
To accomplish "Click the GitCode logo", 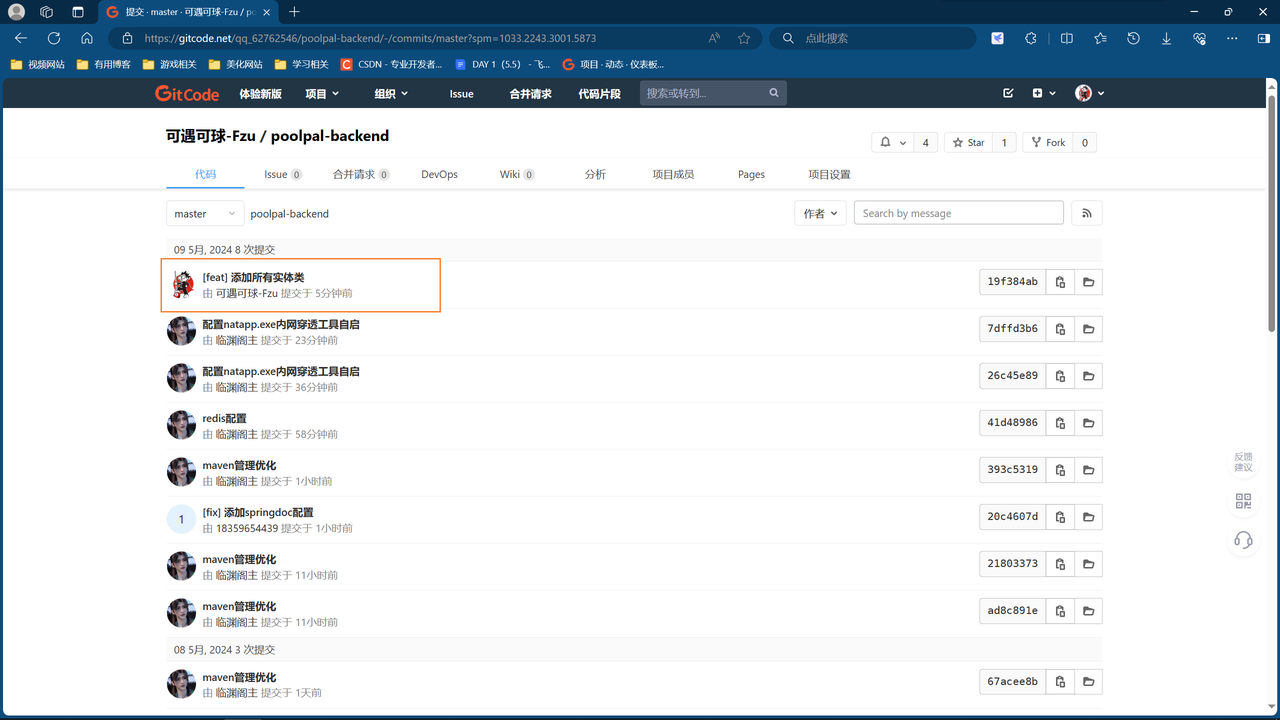I will [187, 93].
